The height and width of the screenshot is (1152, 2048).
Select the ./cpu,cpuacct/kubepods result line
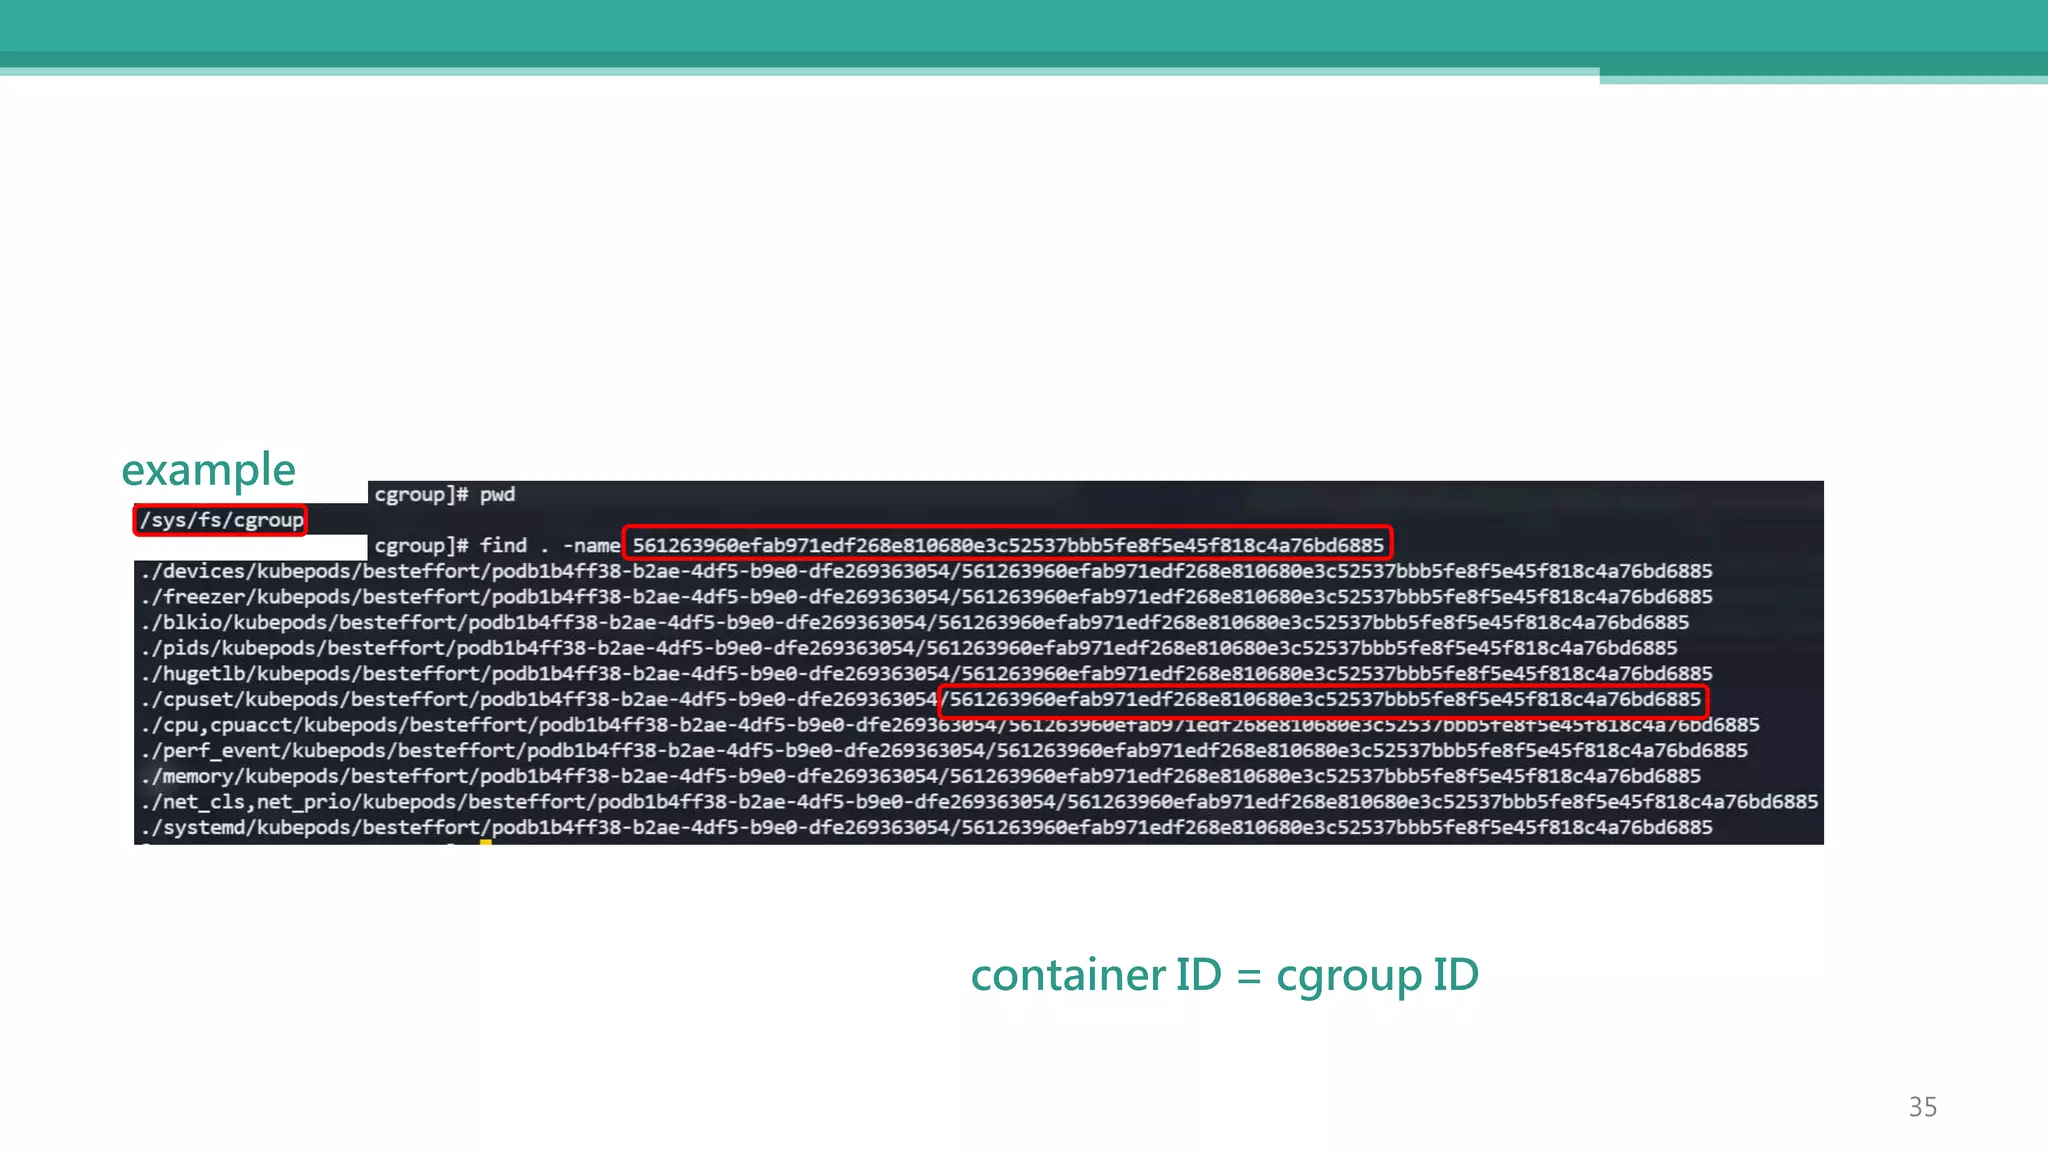pos(950,725)
